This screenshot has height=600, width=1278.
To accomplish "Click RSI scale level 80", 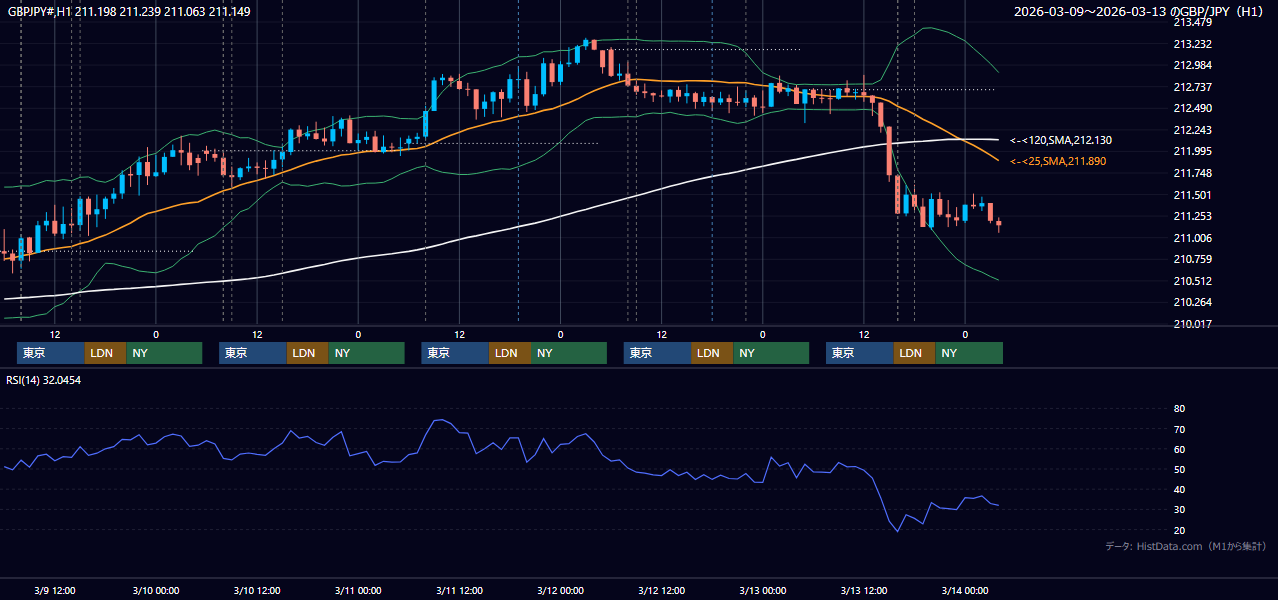I will 1179,409.
